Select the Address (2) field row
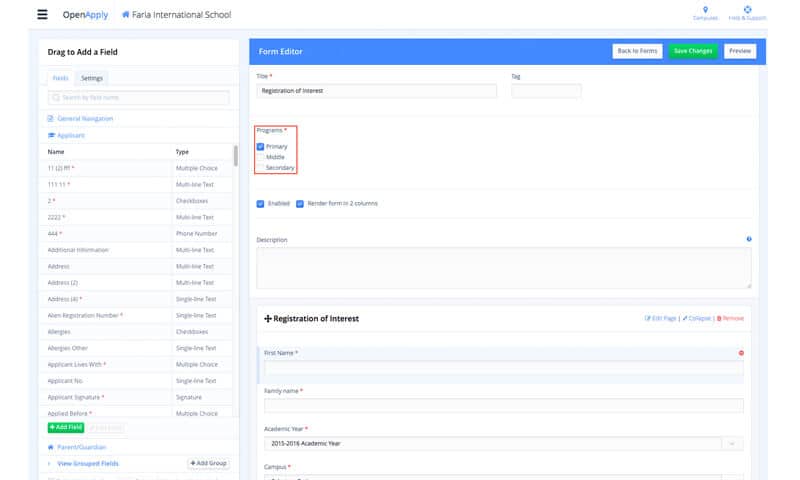 pyautogui.click(x=136, y=283)
